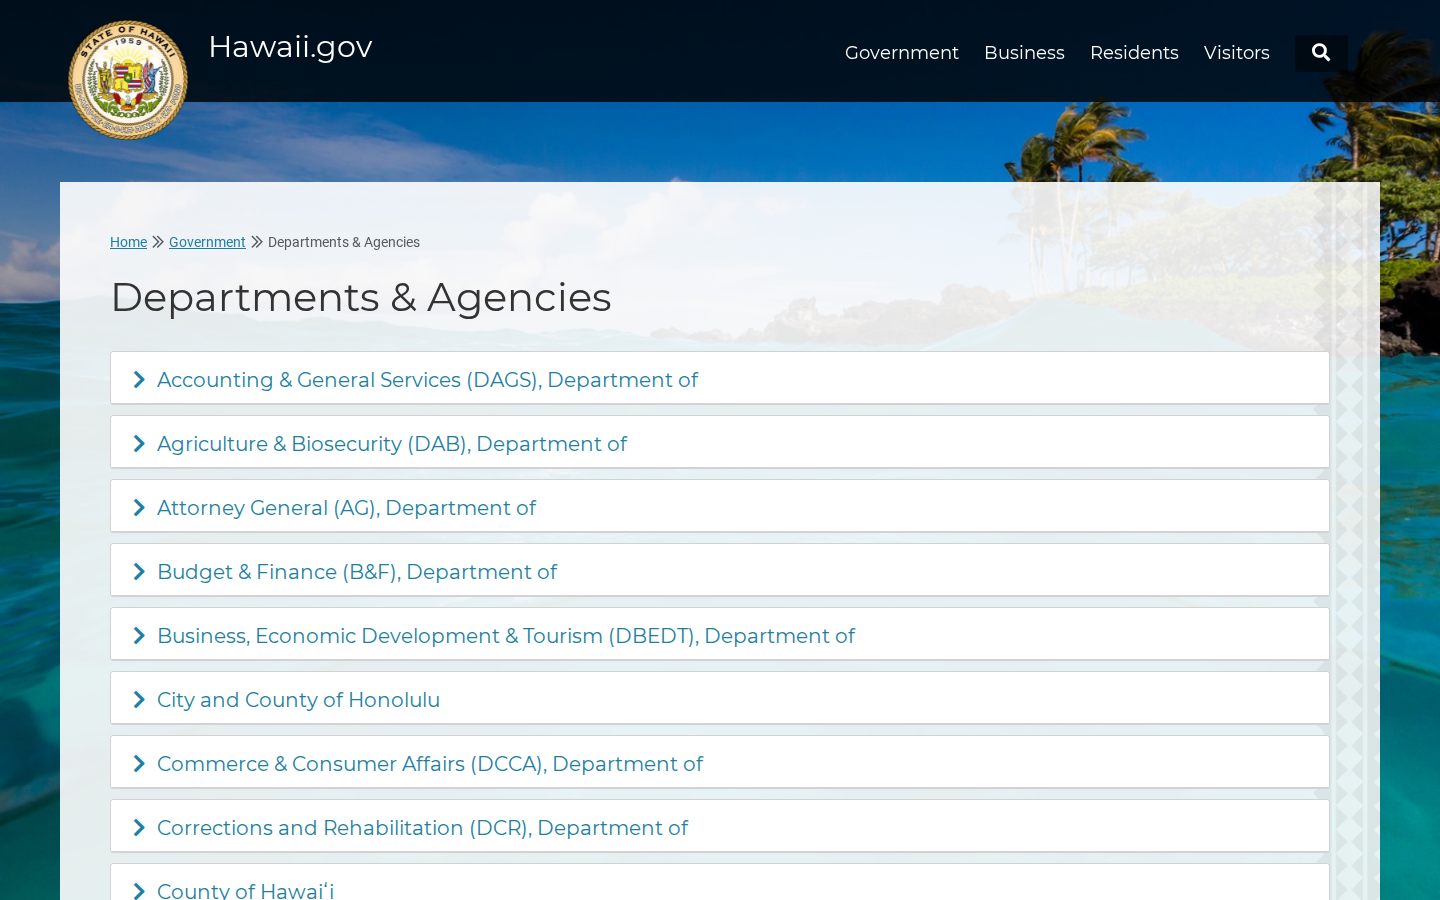
Task: Expand chevron for County of Hawai'i
Action: coord(139,891)
